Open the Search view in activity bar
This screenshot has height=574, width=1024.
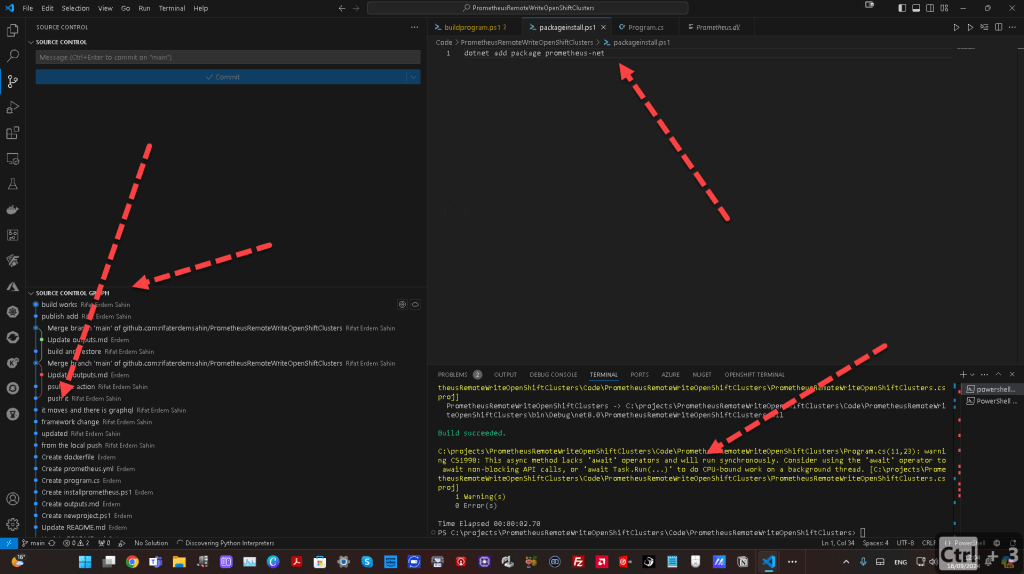[x=12, y=56]
